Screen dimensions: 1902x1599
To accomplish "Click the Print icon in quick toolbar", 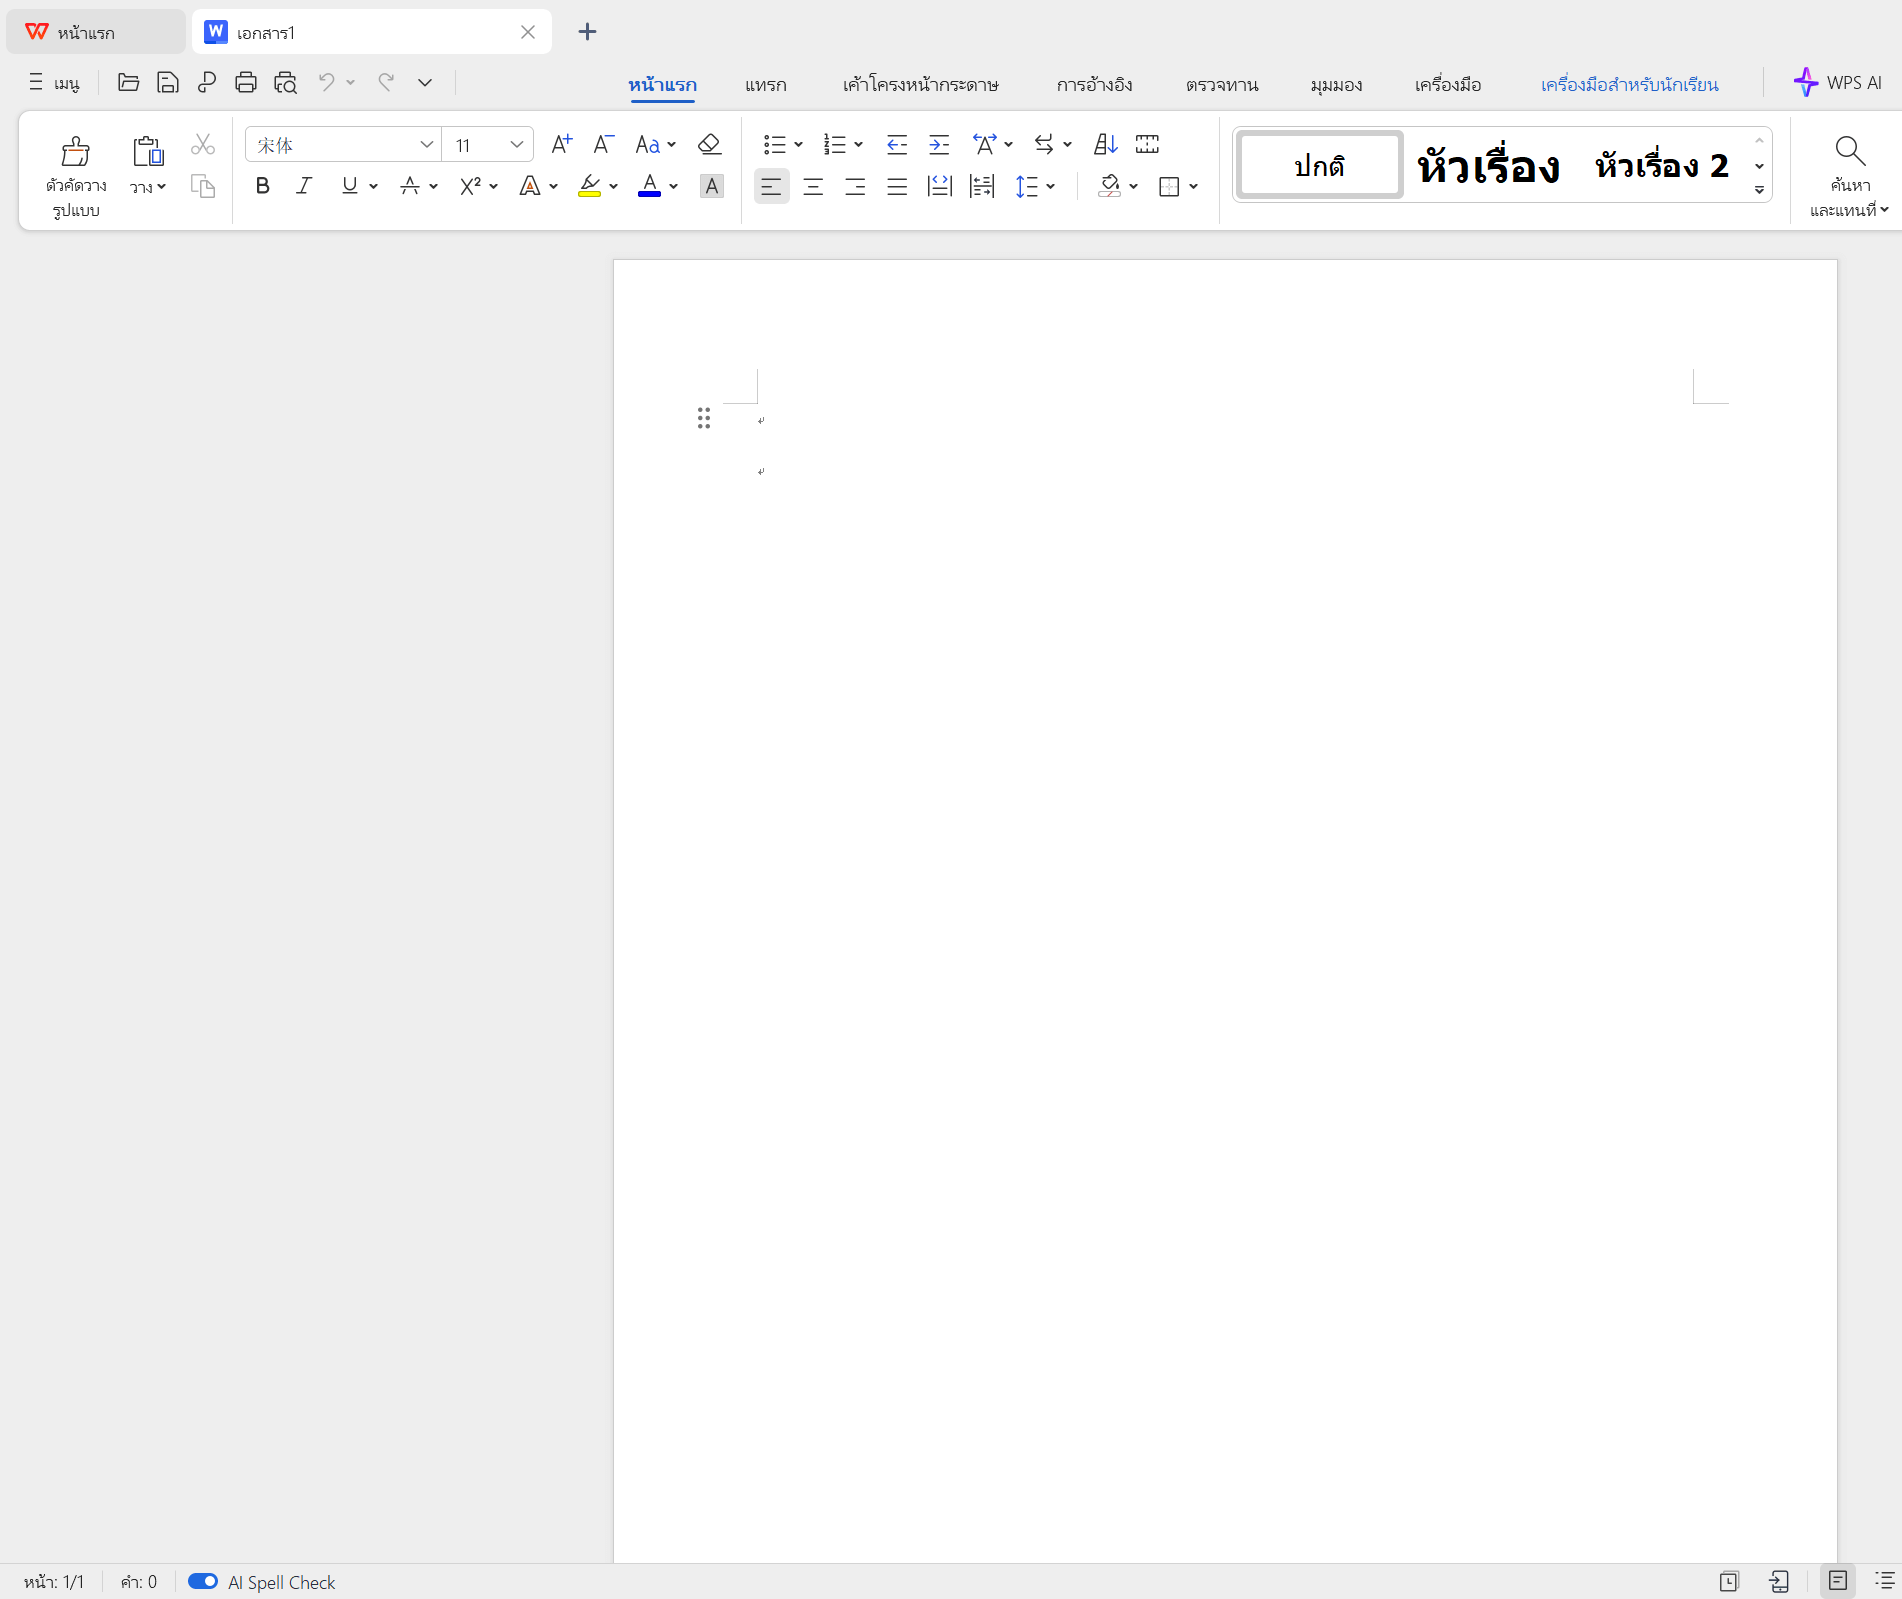I will click(x=246, y=83).
